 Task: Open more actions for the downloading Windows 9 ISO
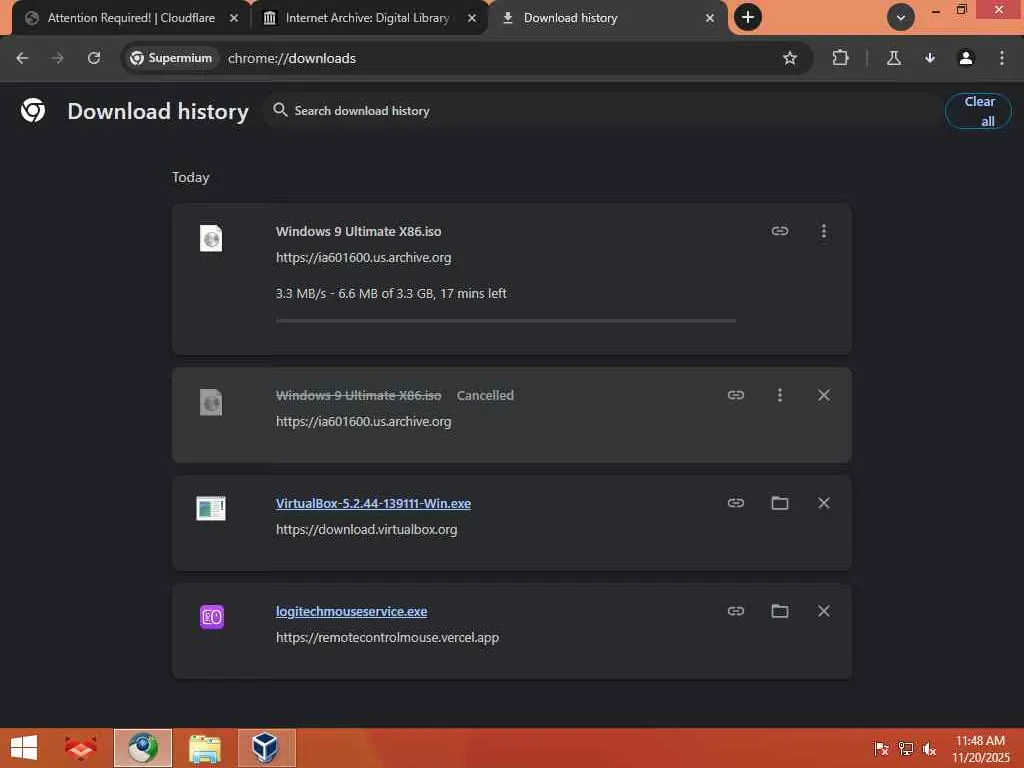(824, 231)
